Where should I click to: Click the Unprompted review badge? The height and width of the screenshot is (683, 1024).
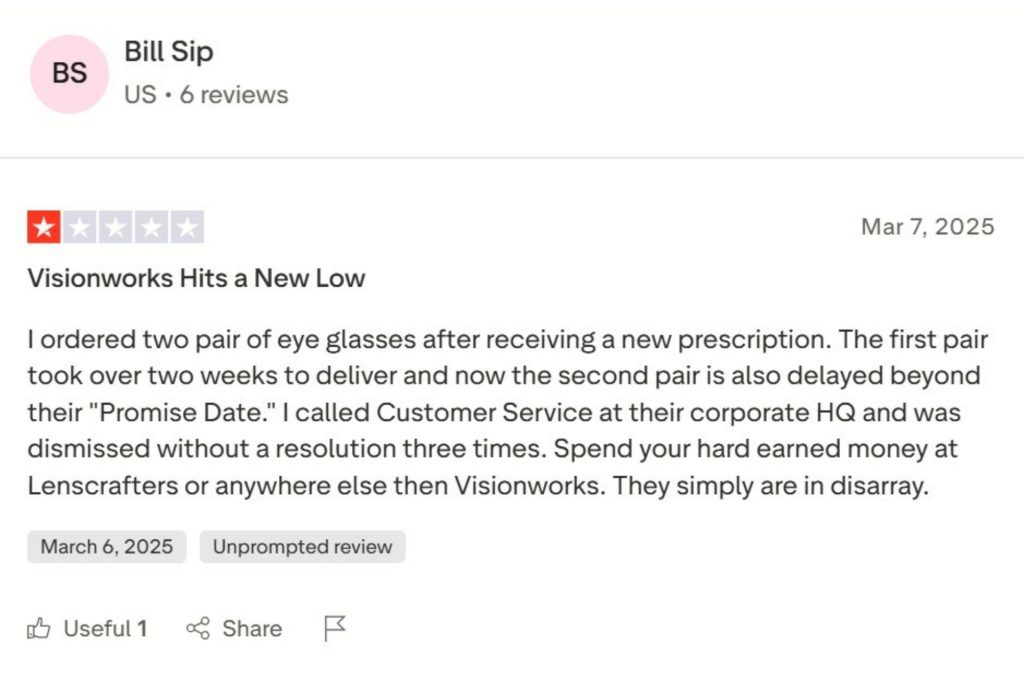click(x=302, y=547)
